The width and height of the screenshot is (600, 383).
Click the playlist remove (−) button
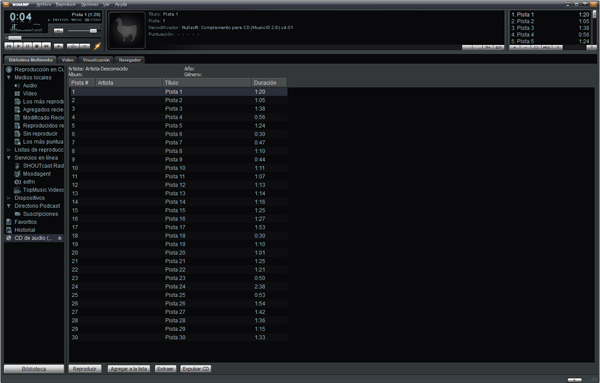coord(526,47)
